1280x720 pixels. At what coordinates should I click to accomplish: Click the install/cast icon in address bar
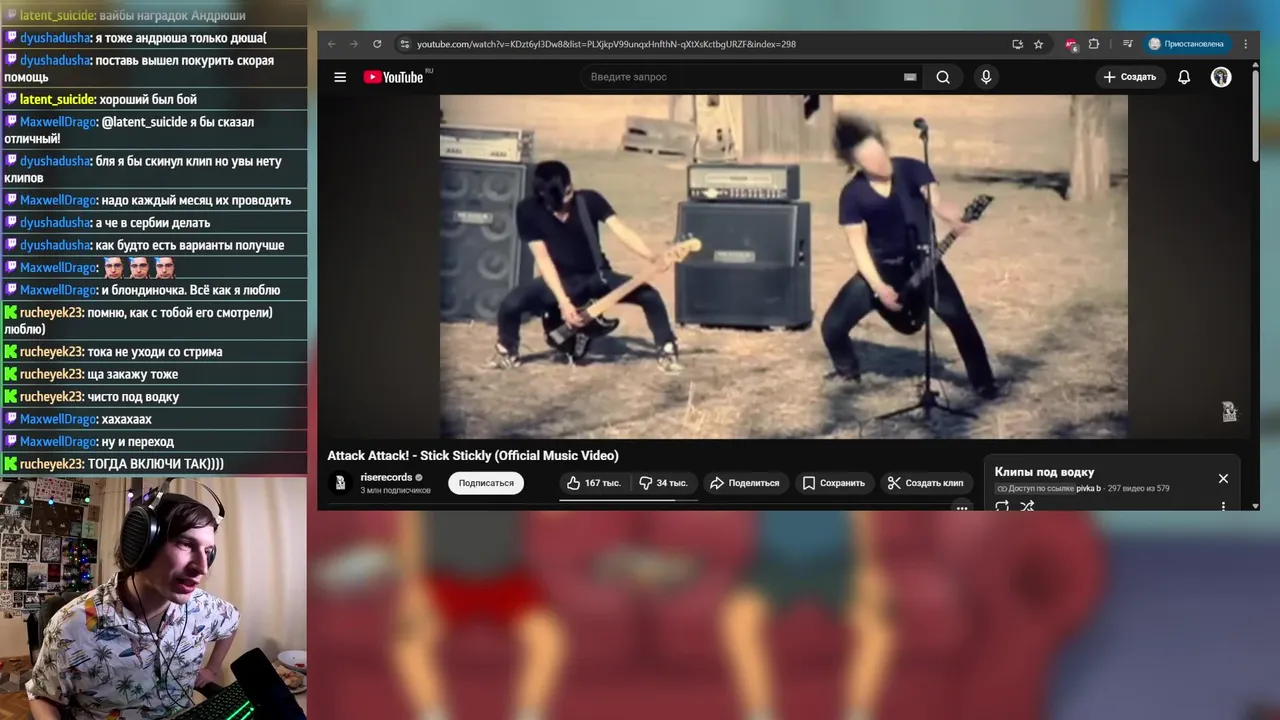[x=1017, y=44]
